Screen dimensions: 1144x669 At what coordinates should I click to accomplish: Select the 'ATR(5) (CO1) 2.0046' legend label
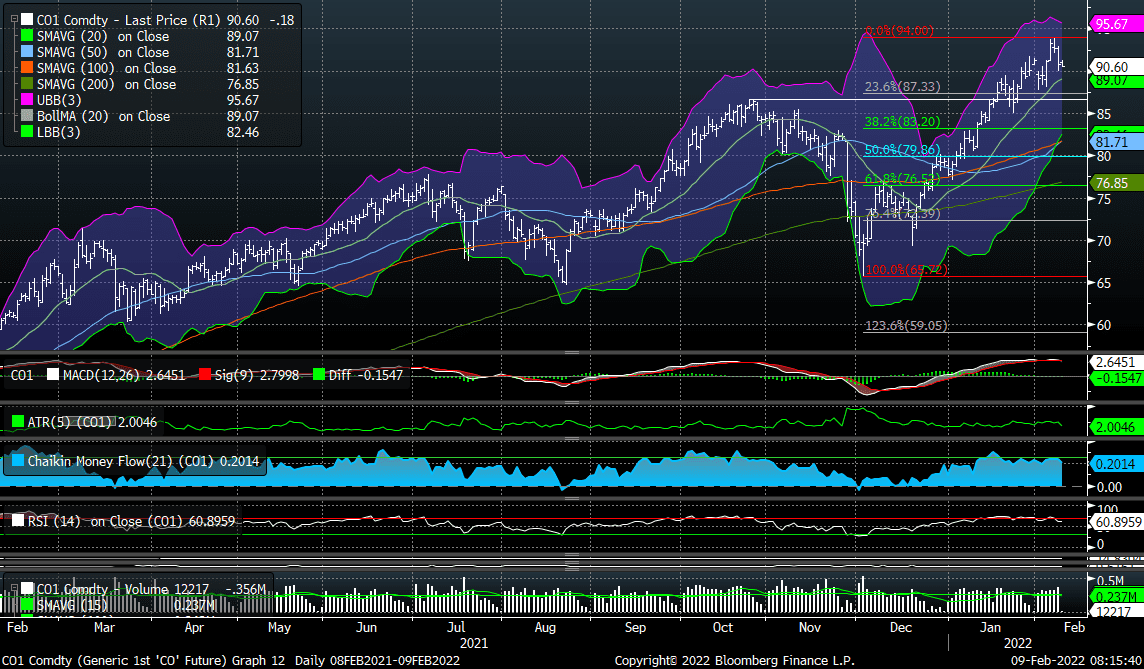pyautogui.click(x=92, y=422)
